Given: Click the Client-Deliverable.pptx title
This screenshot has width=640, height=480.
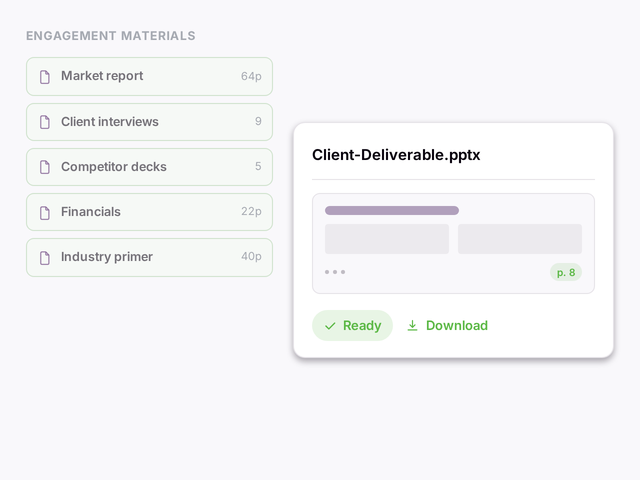Looking at the screenshot, I should (396, 155).
